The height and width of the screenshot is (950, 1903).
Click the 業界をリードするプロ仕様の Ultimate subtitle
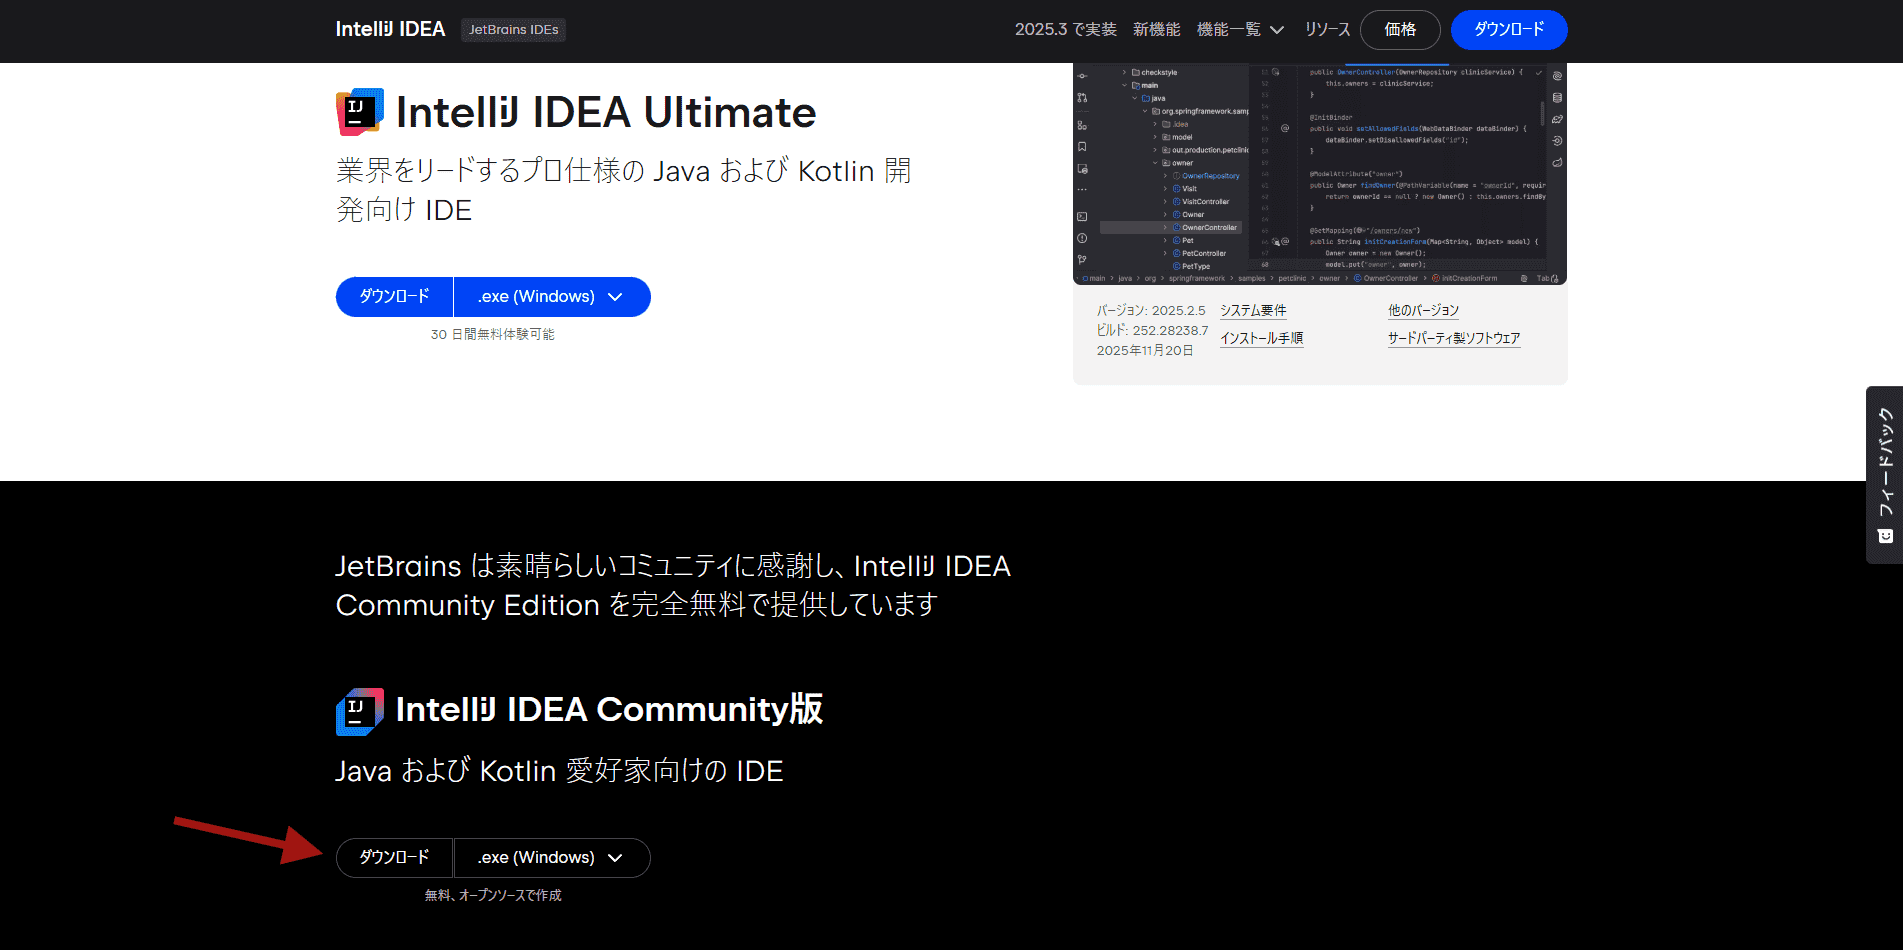pyautogui.click(x=624, y=190)
